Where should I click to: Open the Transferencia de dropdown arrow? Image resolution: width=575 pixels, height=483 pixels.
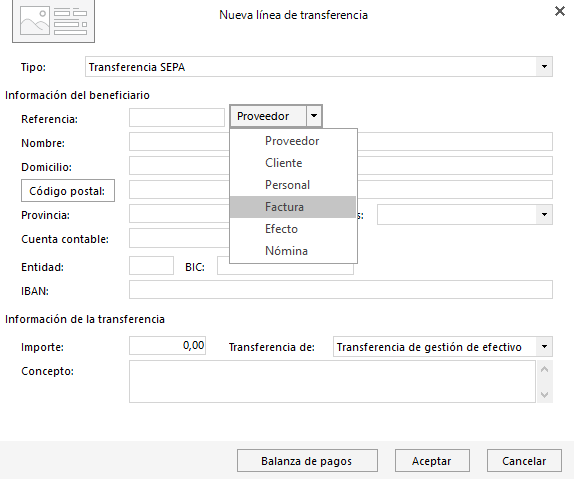(x=544, y=347)
